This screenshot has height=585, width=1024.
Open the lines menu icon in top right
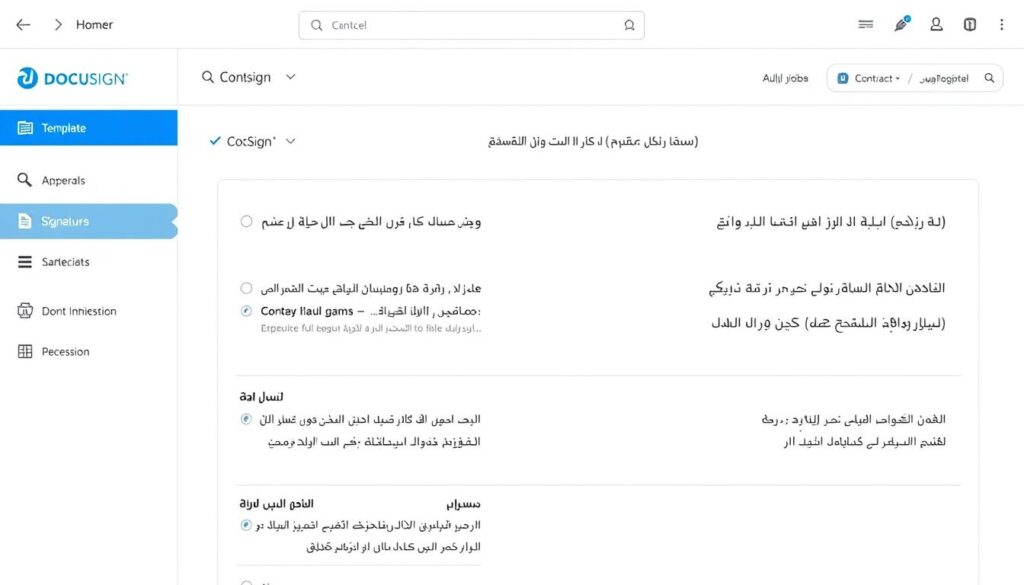point(865,25)
